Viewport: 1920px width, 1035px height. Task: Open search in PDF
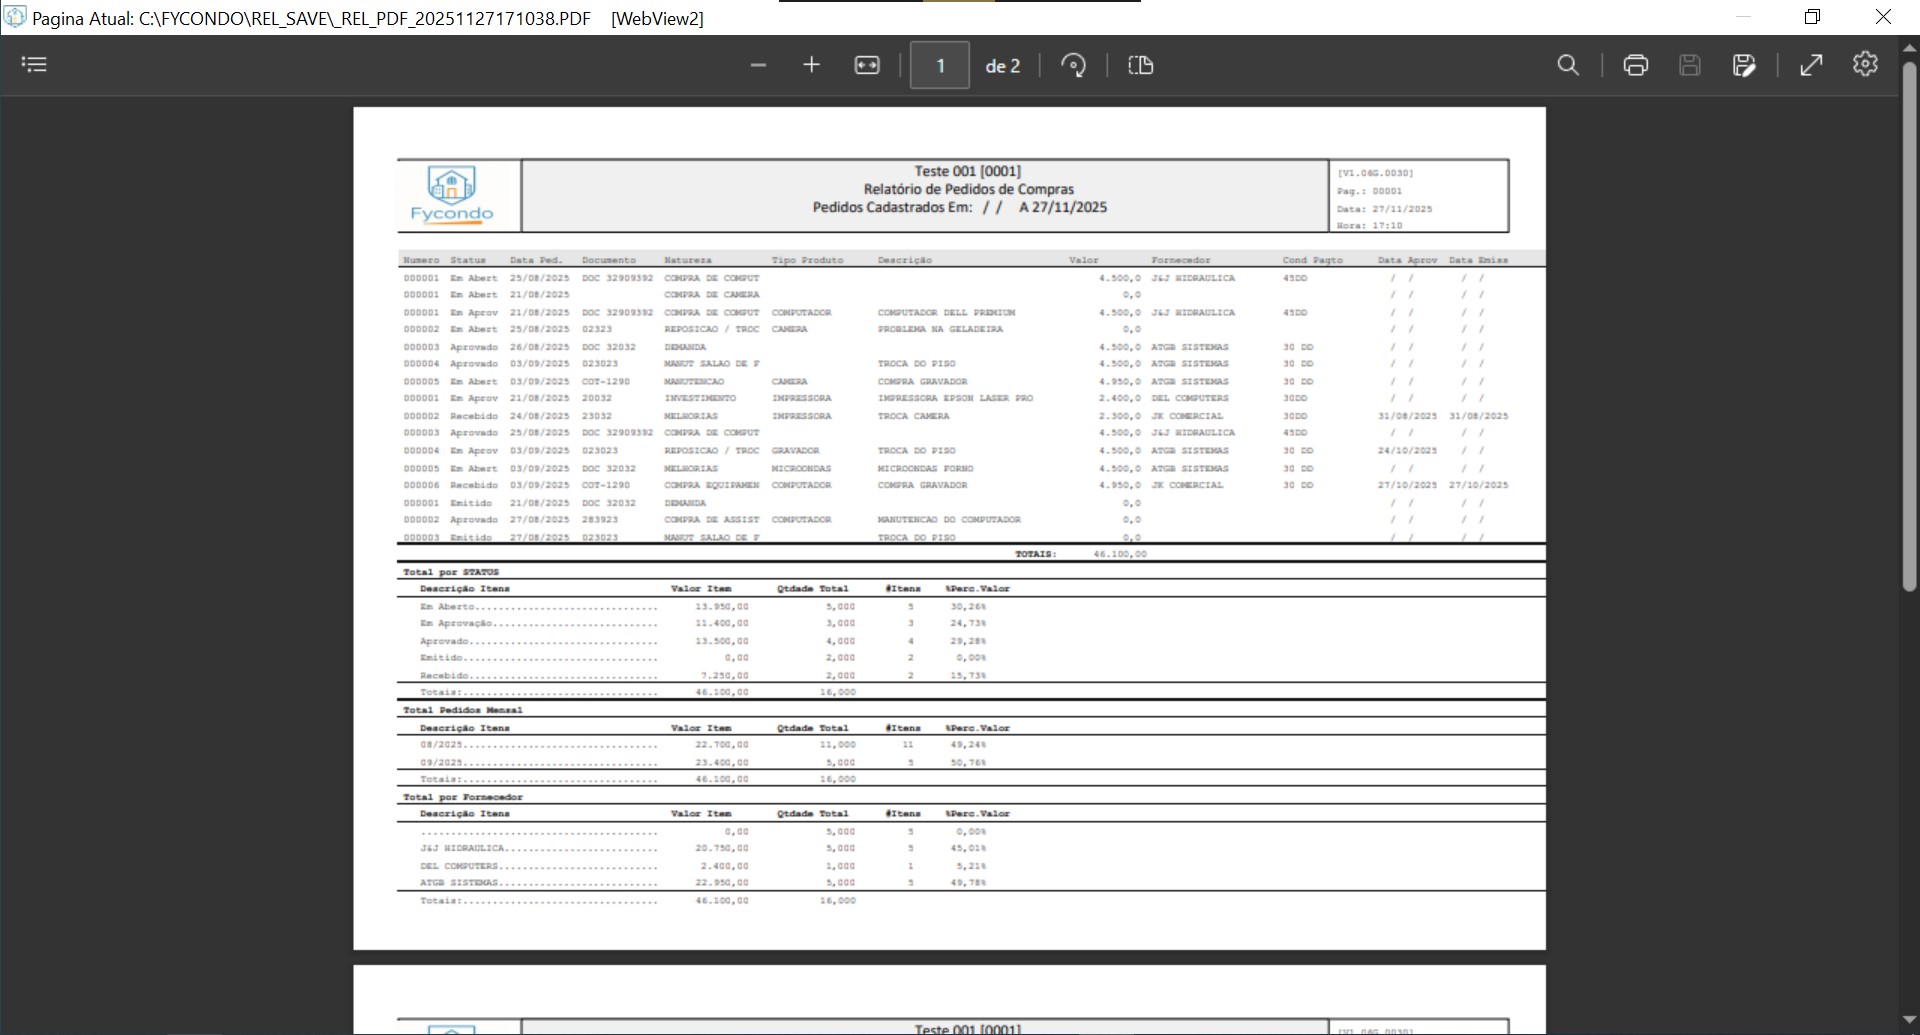[1568, 65]
